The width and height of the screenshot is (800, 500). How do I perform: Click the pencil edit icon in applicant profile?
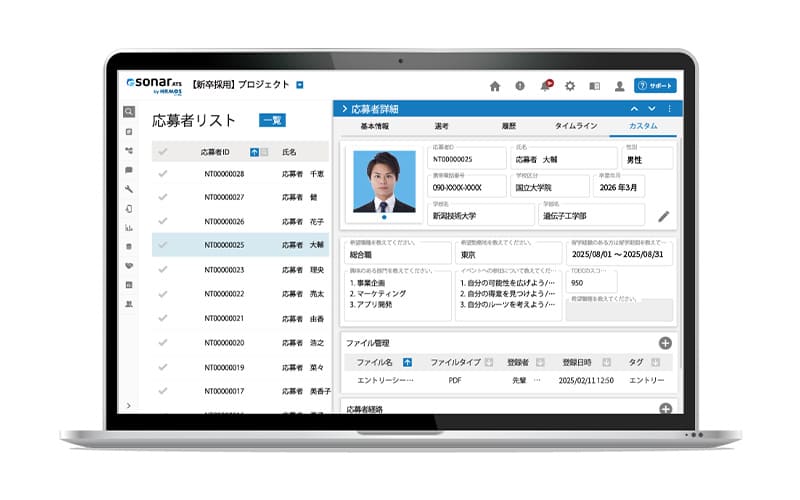663,216
